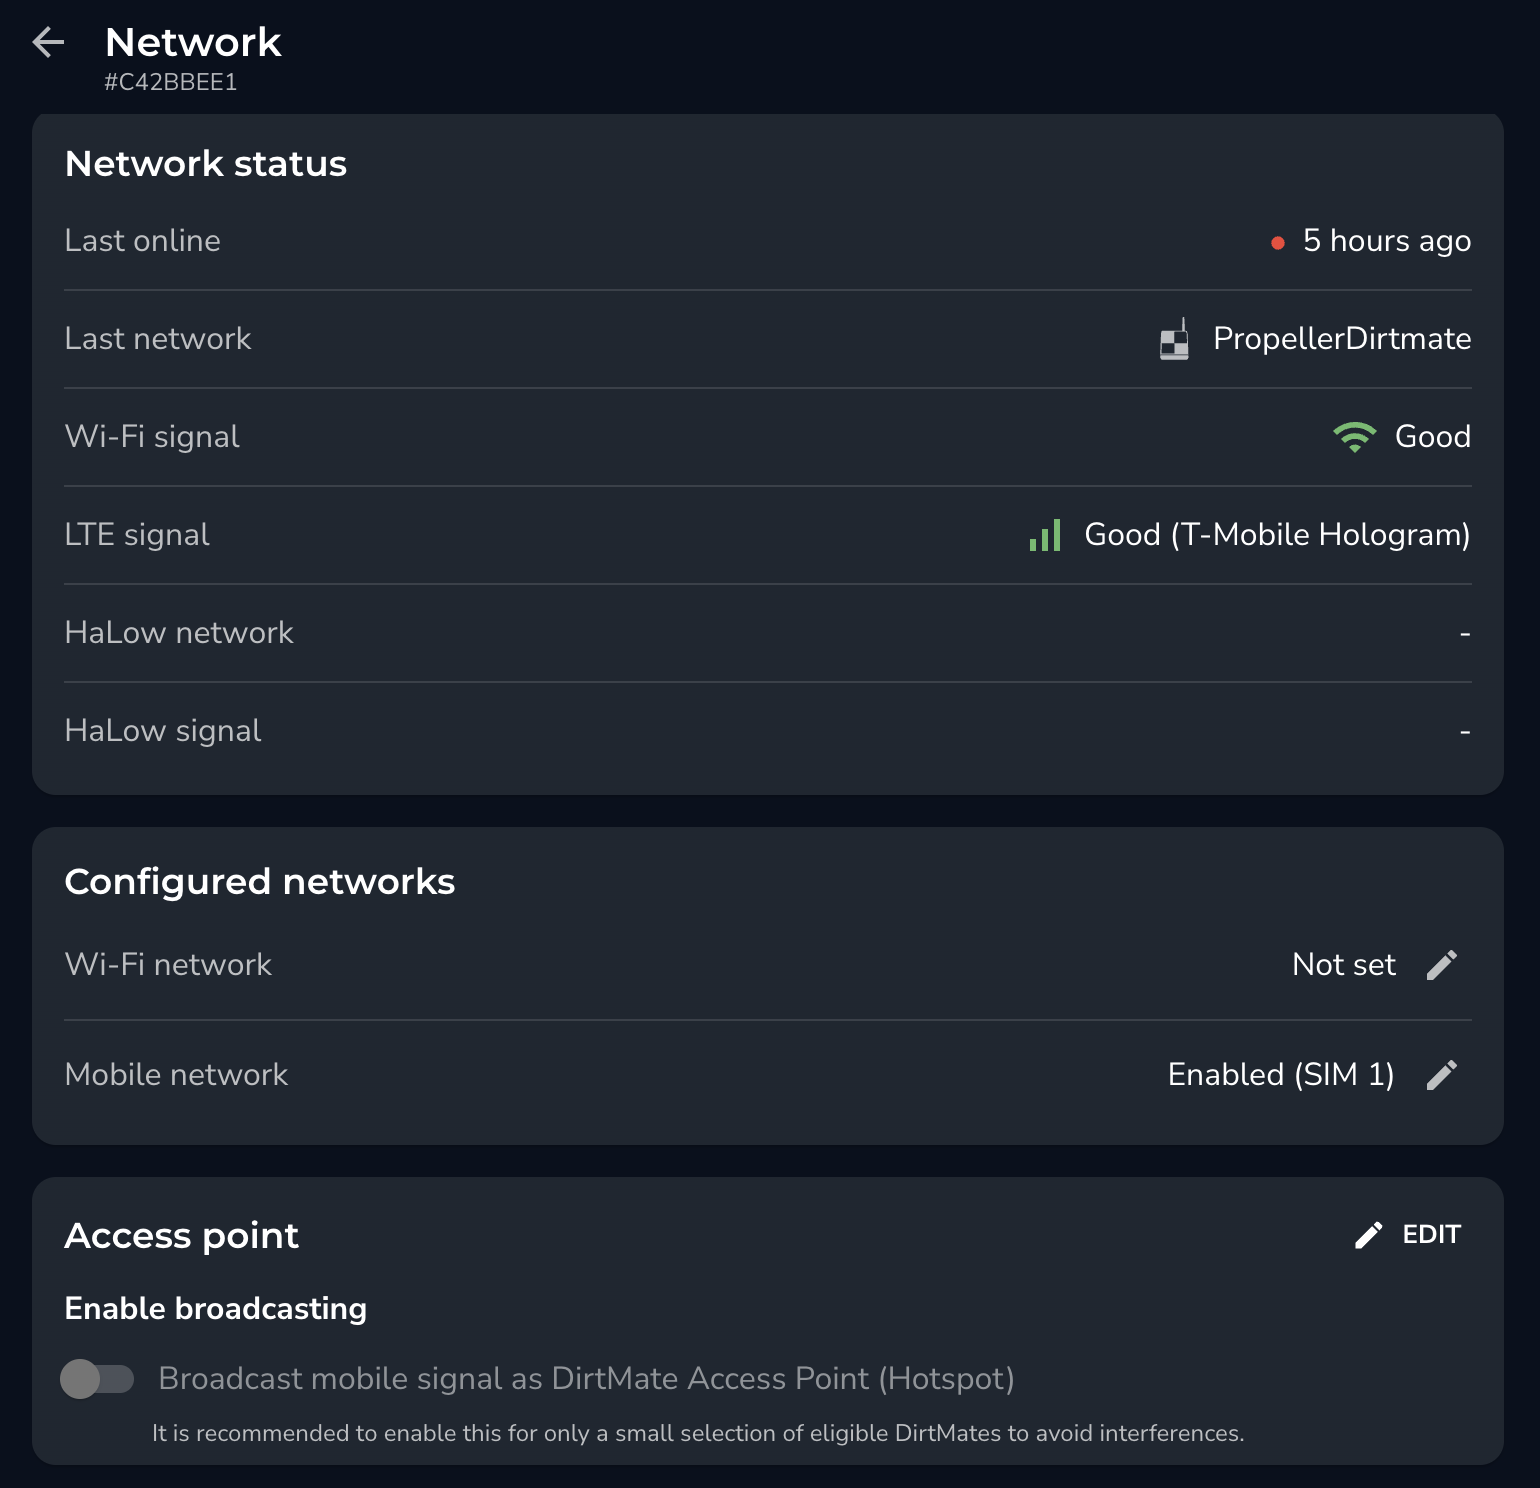1540x1488 pixels.
Task: Click the Network page title
Action: click(x=193, y=42)
